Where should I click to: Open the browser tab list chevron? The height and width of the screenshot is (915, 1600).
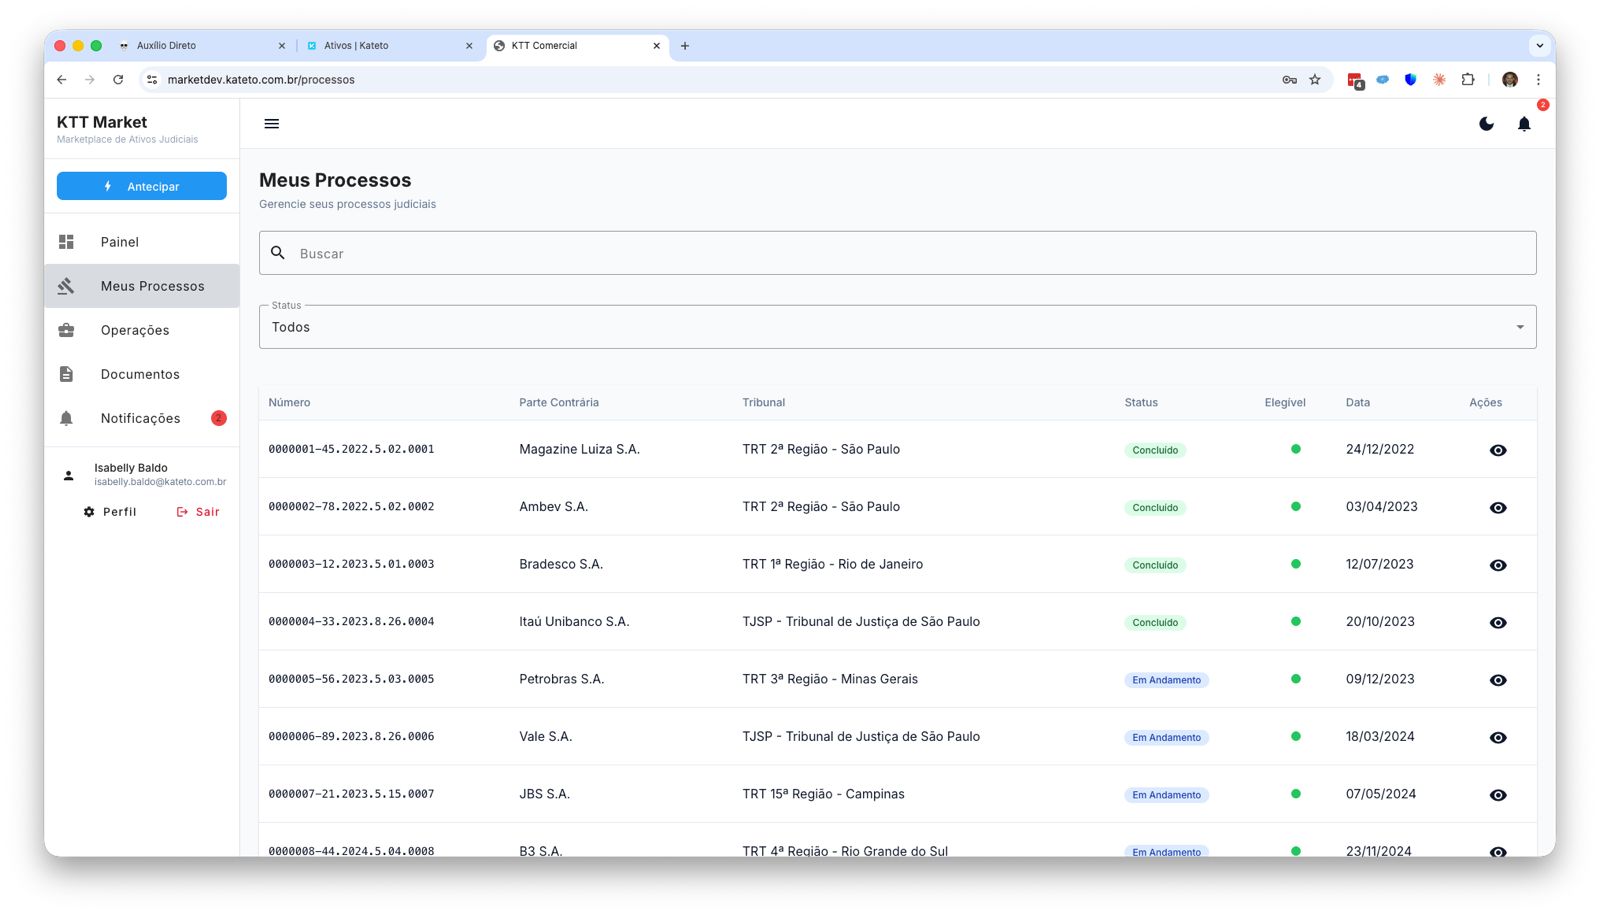pos(1539,45)
